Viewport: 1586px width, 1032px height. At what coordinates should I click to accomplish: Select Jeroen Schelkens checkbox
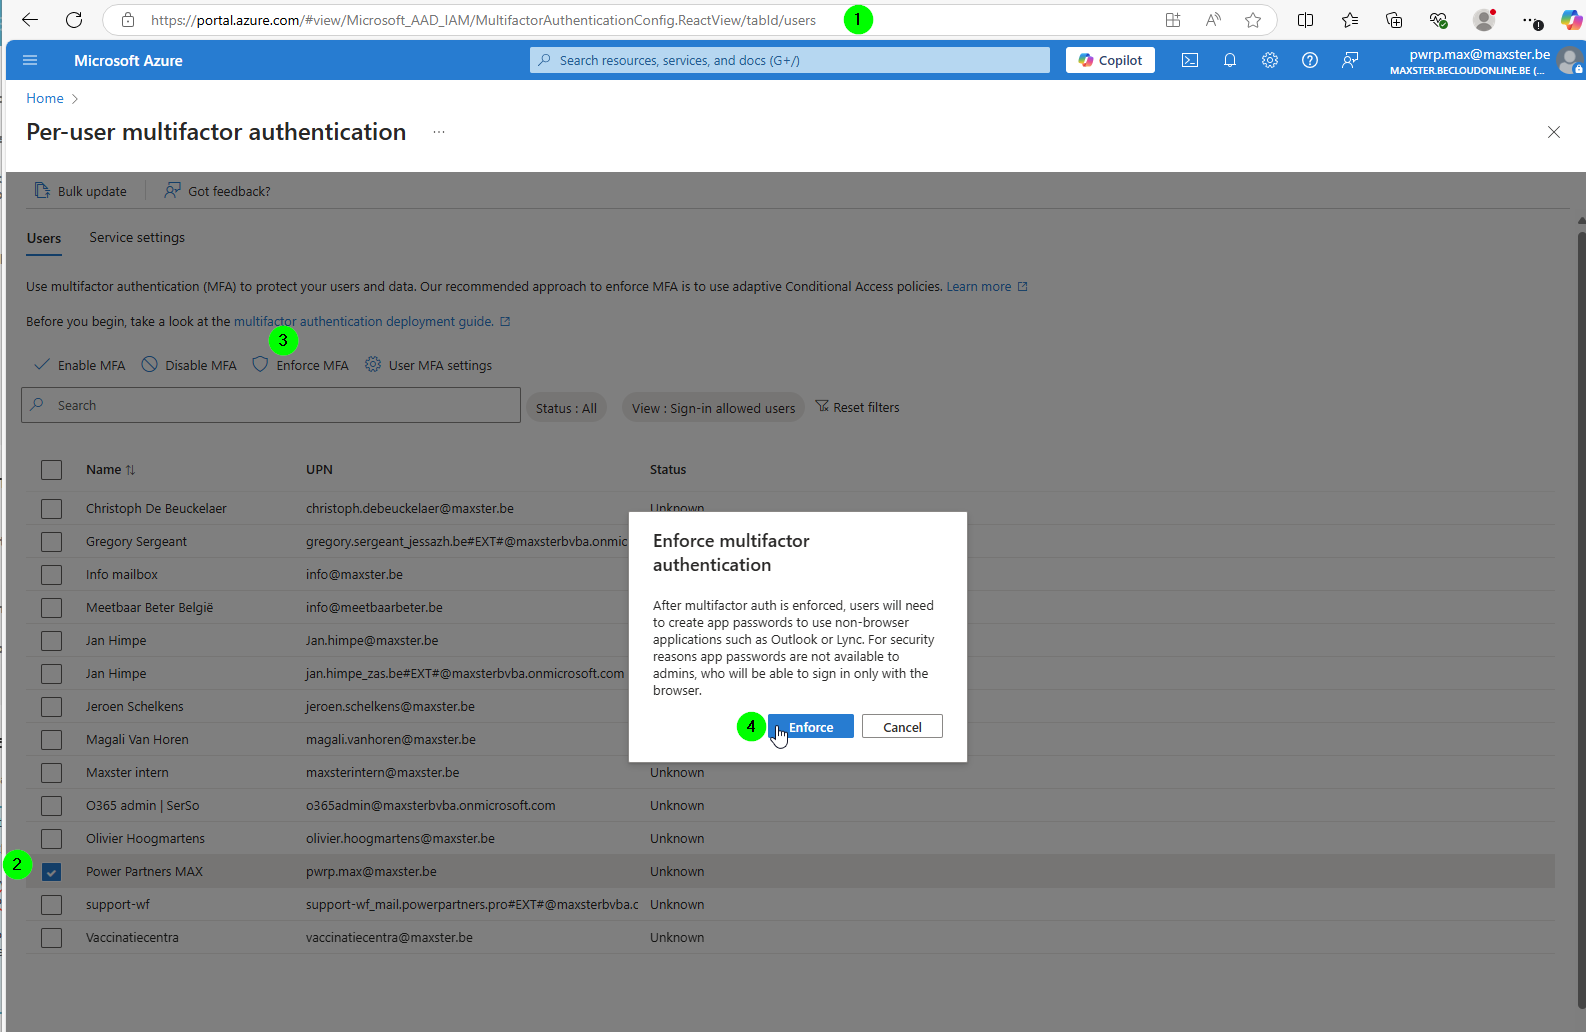click(x=52, y=707)
